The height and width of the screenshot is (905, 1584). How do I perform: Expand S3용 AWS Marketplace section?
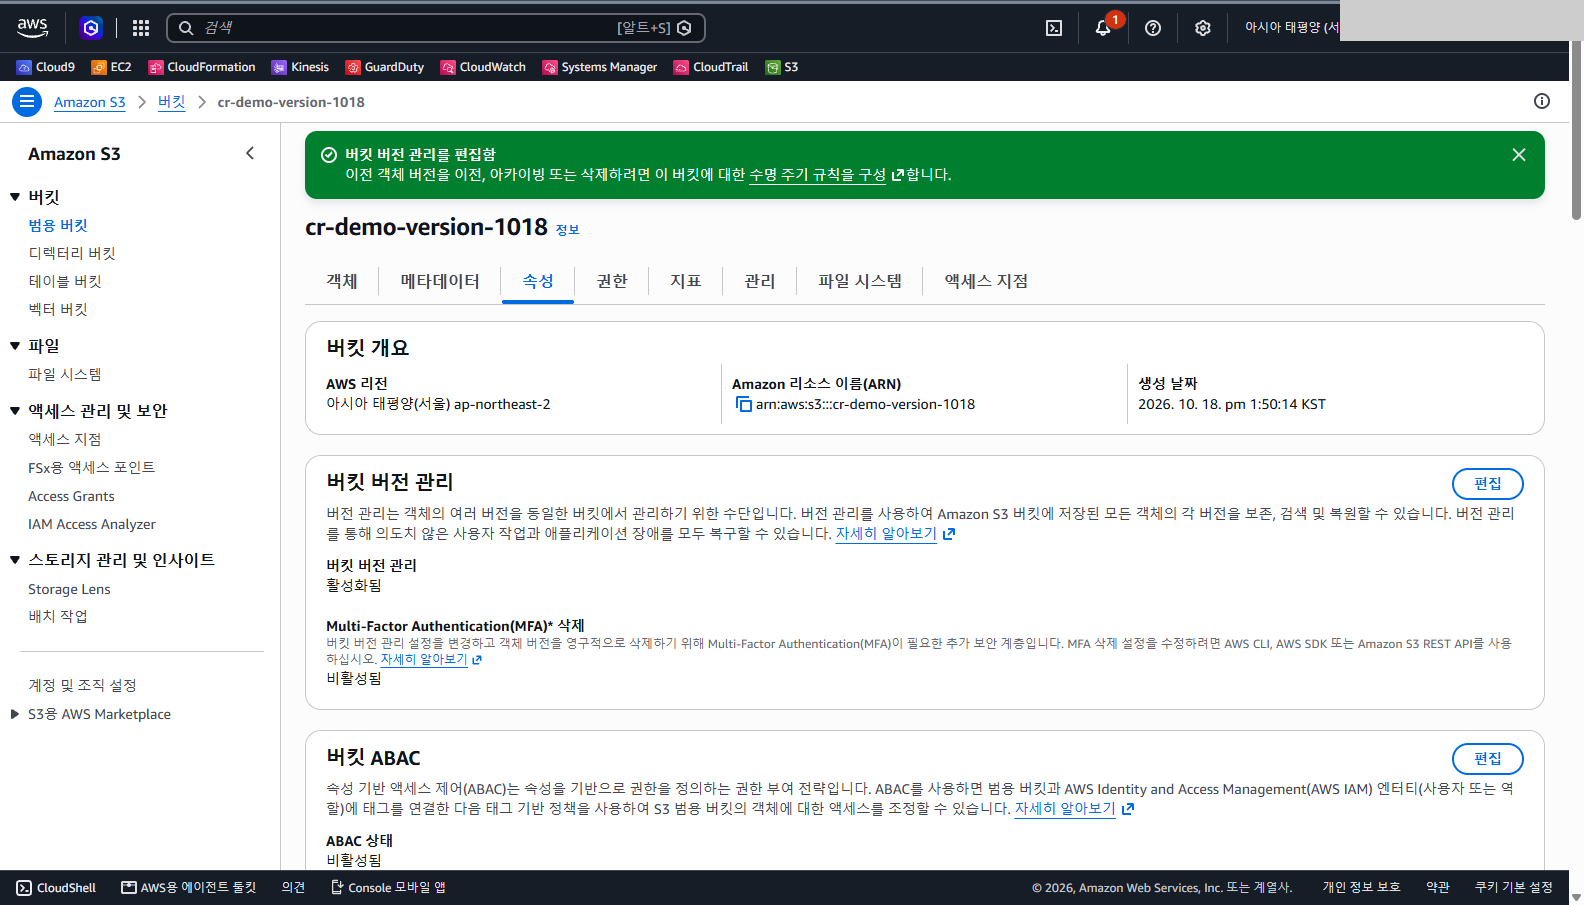pyautogui.click(x=15, y=714)
